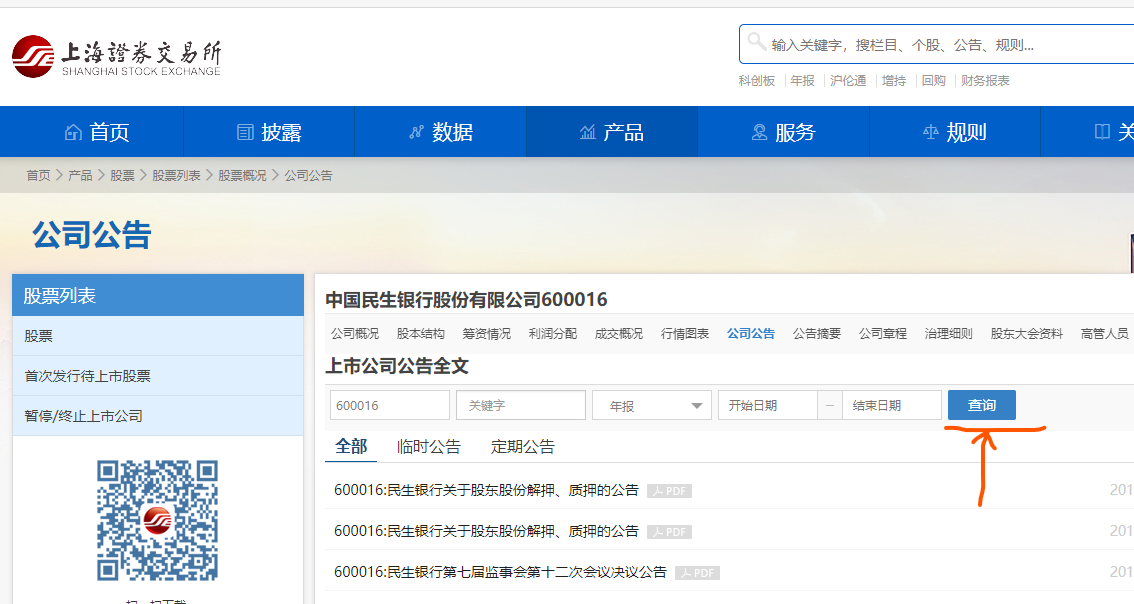Open the 利润分配 company tab
The image size is (1134, 604).
pos(553,333)
